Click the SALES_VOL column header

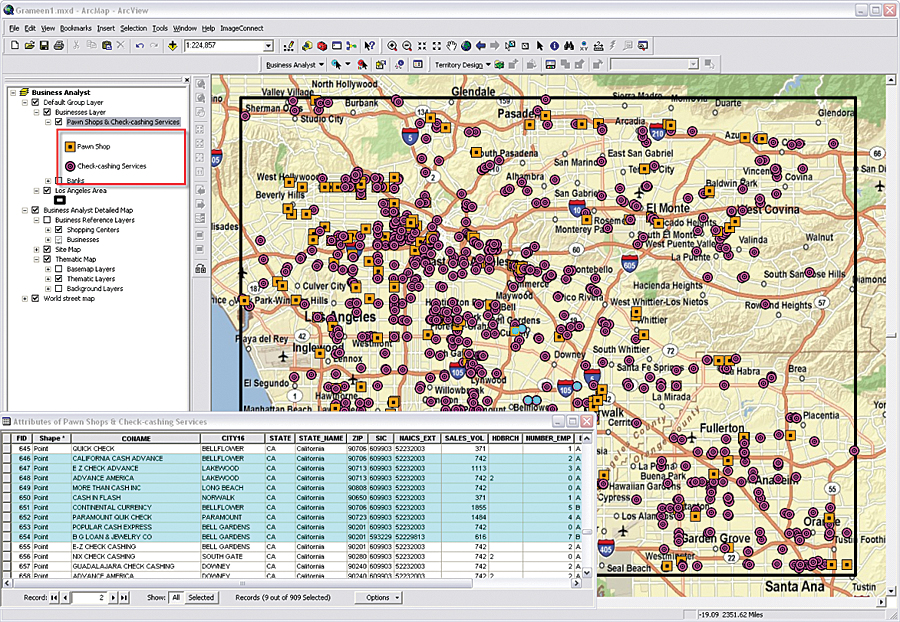point(464,438)
